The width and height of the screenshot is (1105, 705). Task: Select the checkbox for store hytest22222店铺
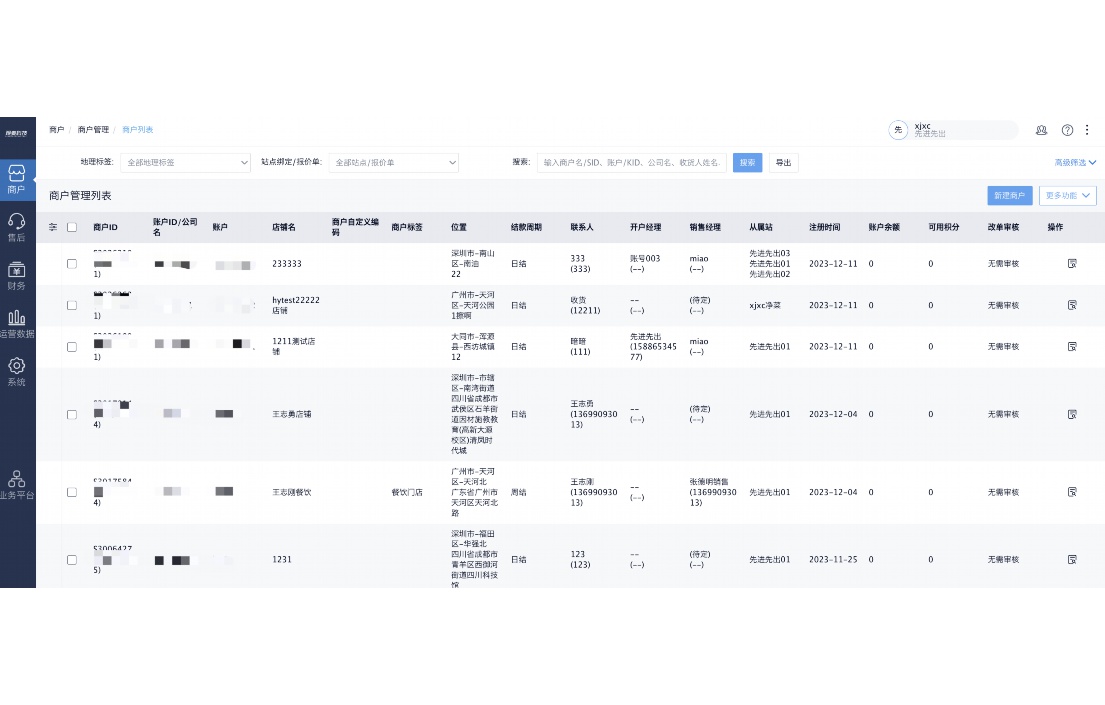click(x=72, y=305)
